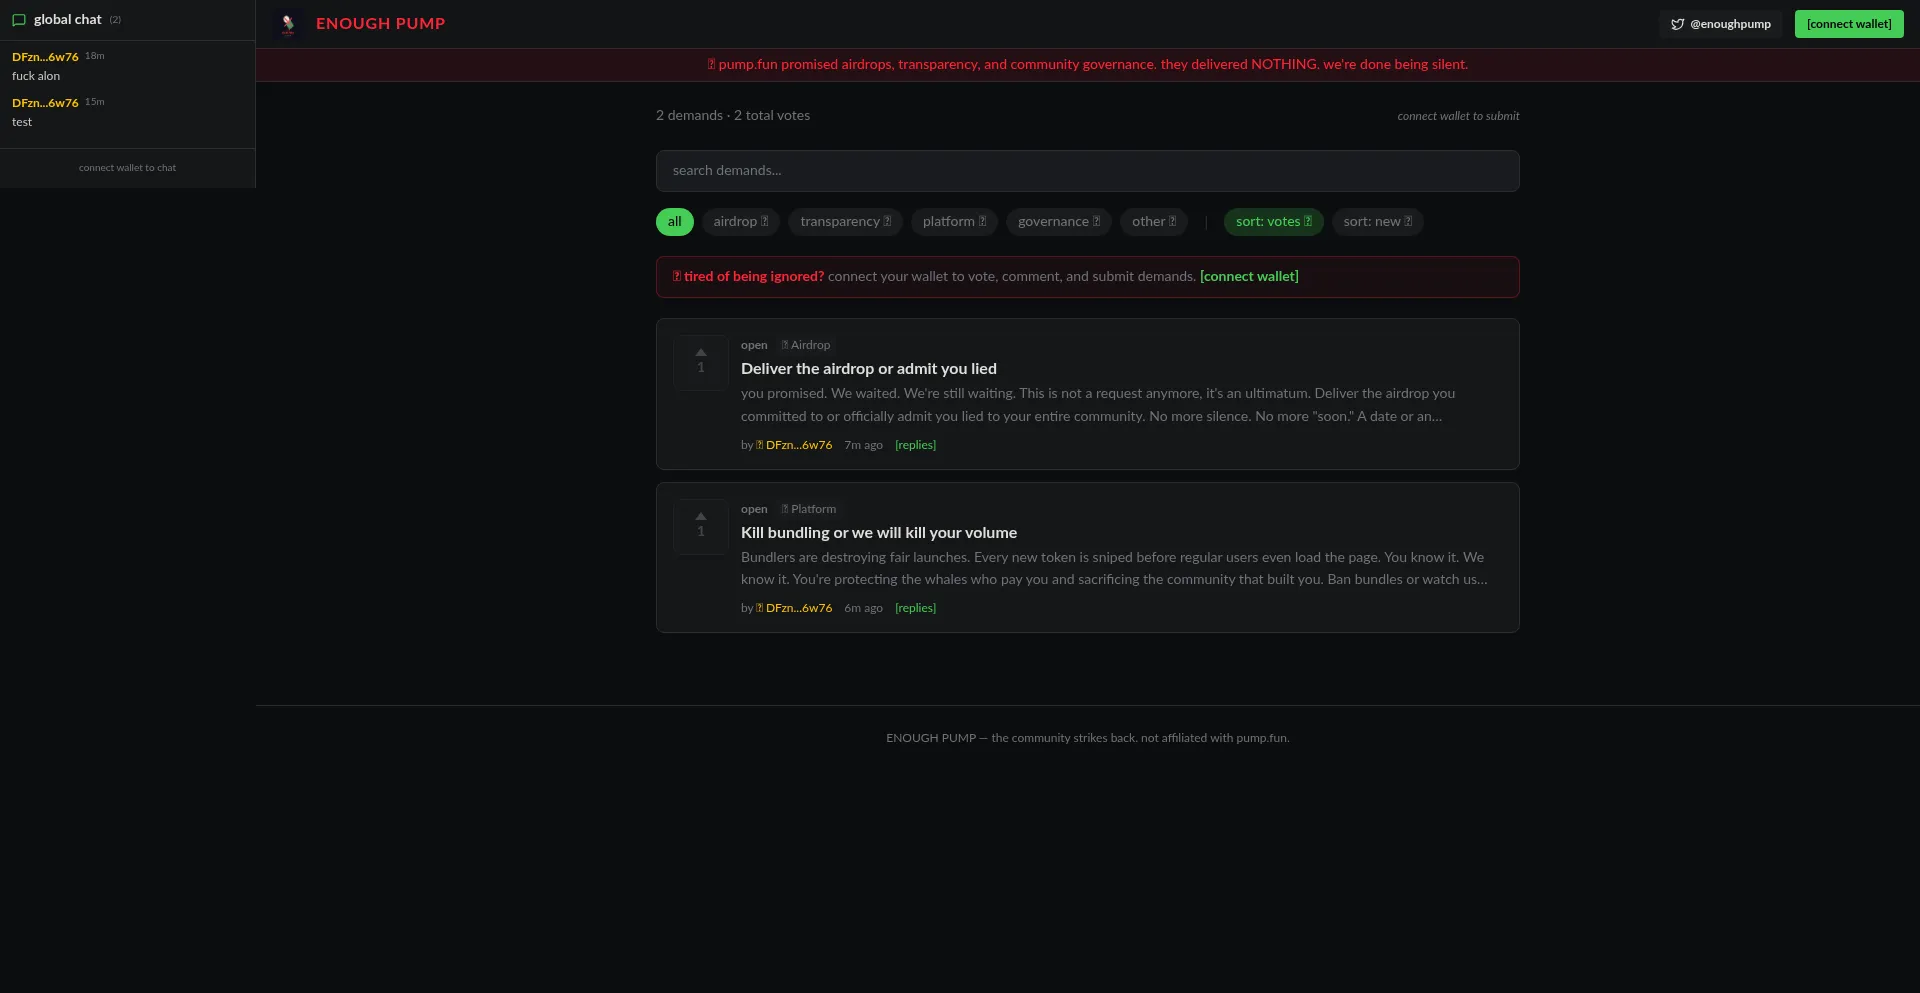Filter by platform category

[954, 222]
